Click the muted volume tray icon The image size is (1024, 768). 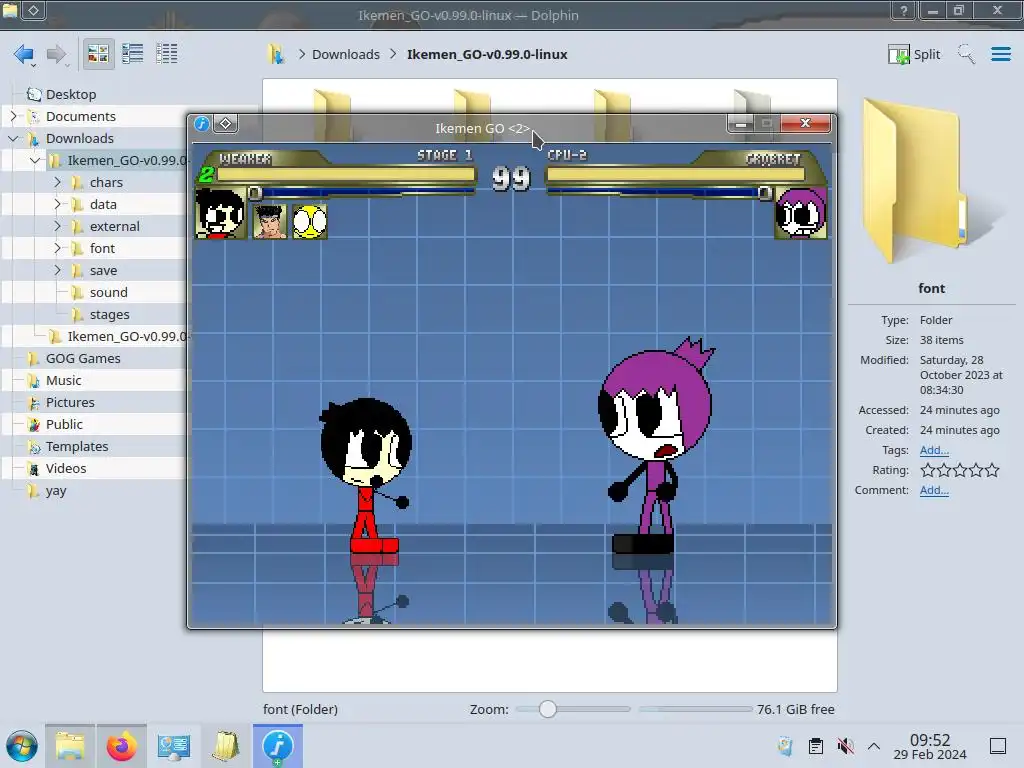coord(845,746)
